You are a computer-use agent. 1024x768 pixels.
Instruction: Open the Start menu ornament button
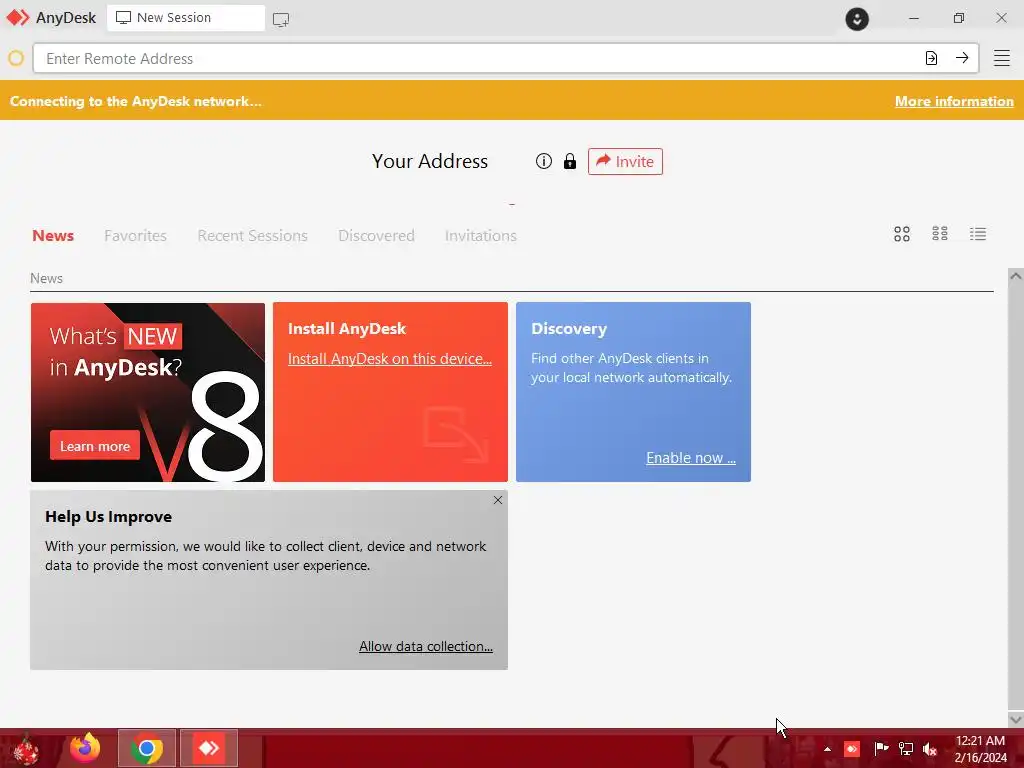pos(26,749)
